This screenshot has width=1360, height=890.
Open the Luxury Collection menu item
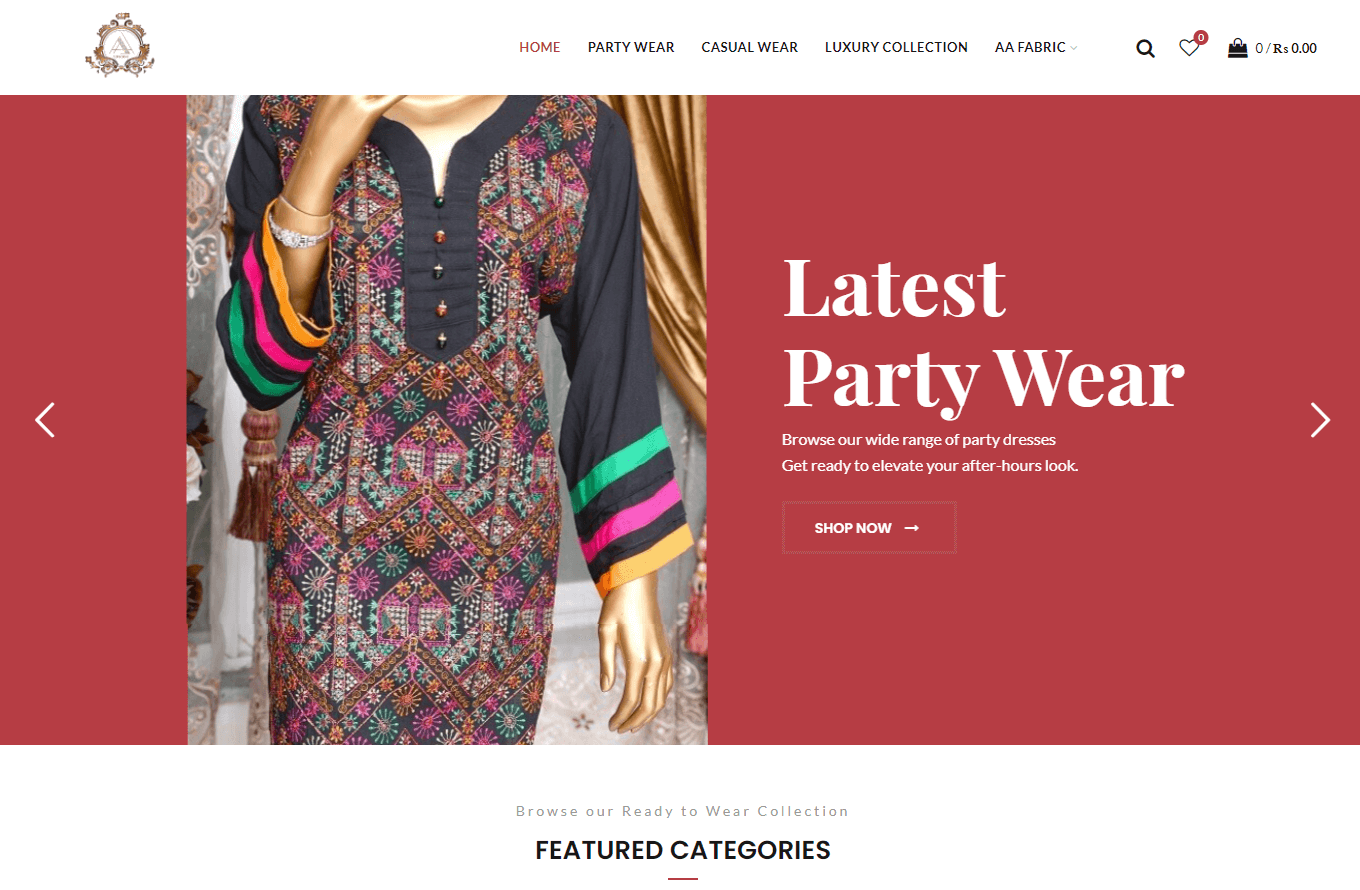click(x=896, y=47)
